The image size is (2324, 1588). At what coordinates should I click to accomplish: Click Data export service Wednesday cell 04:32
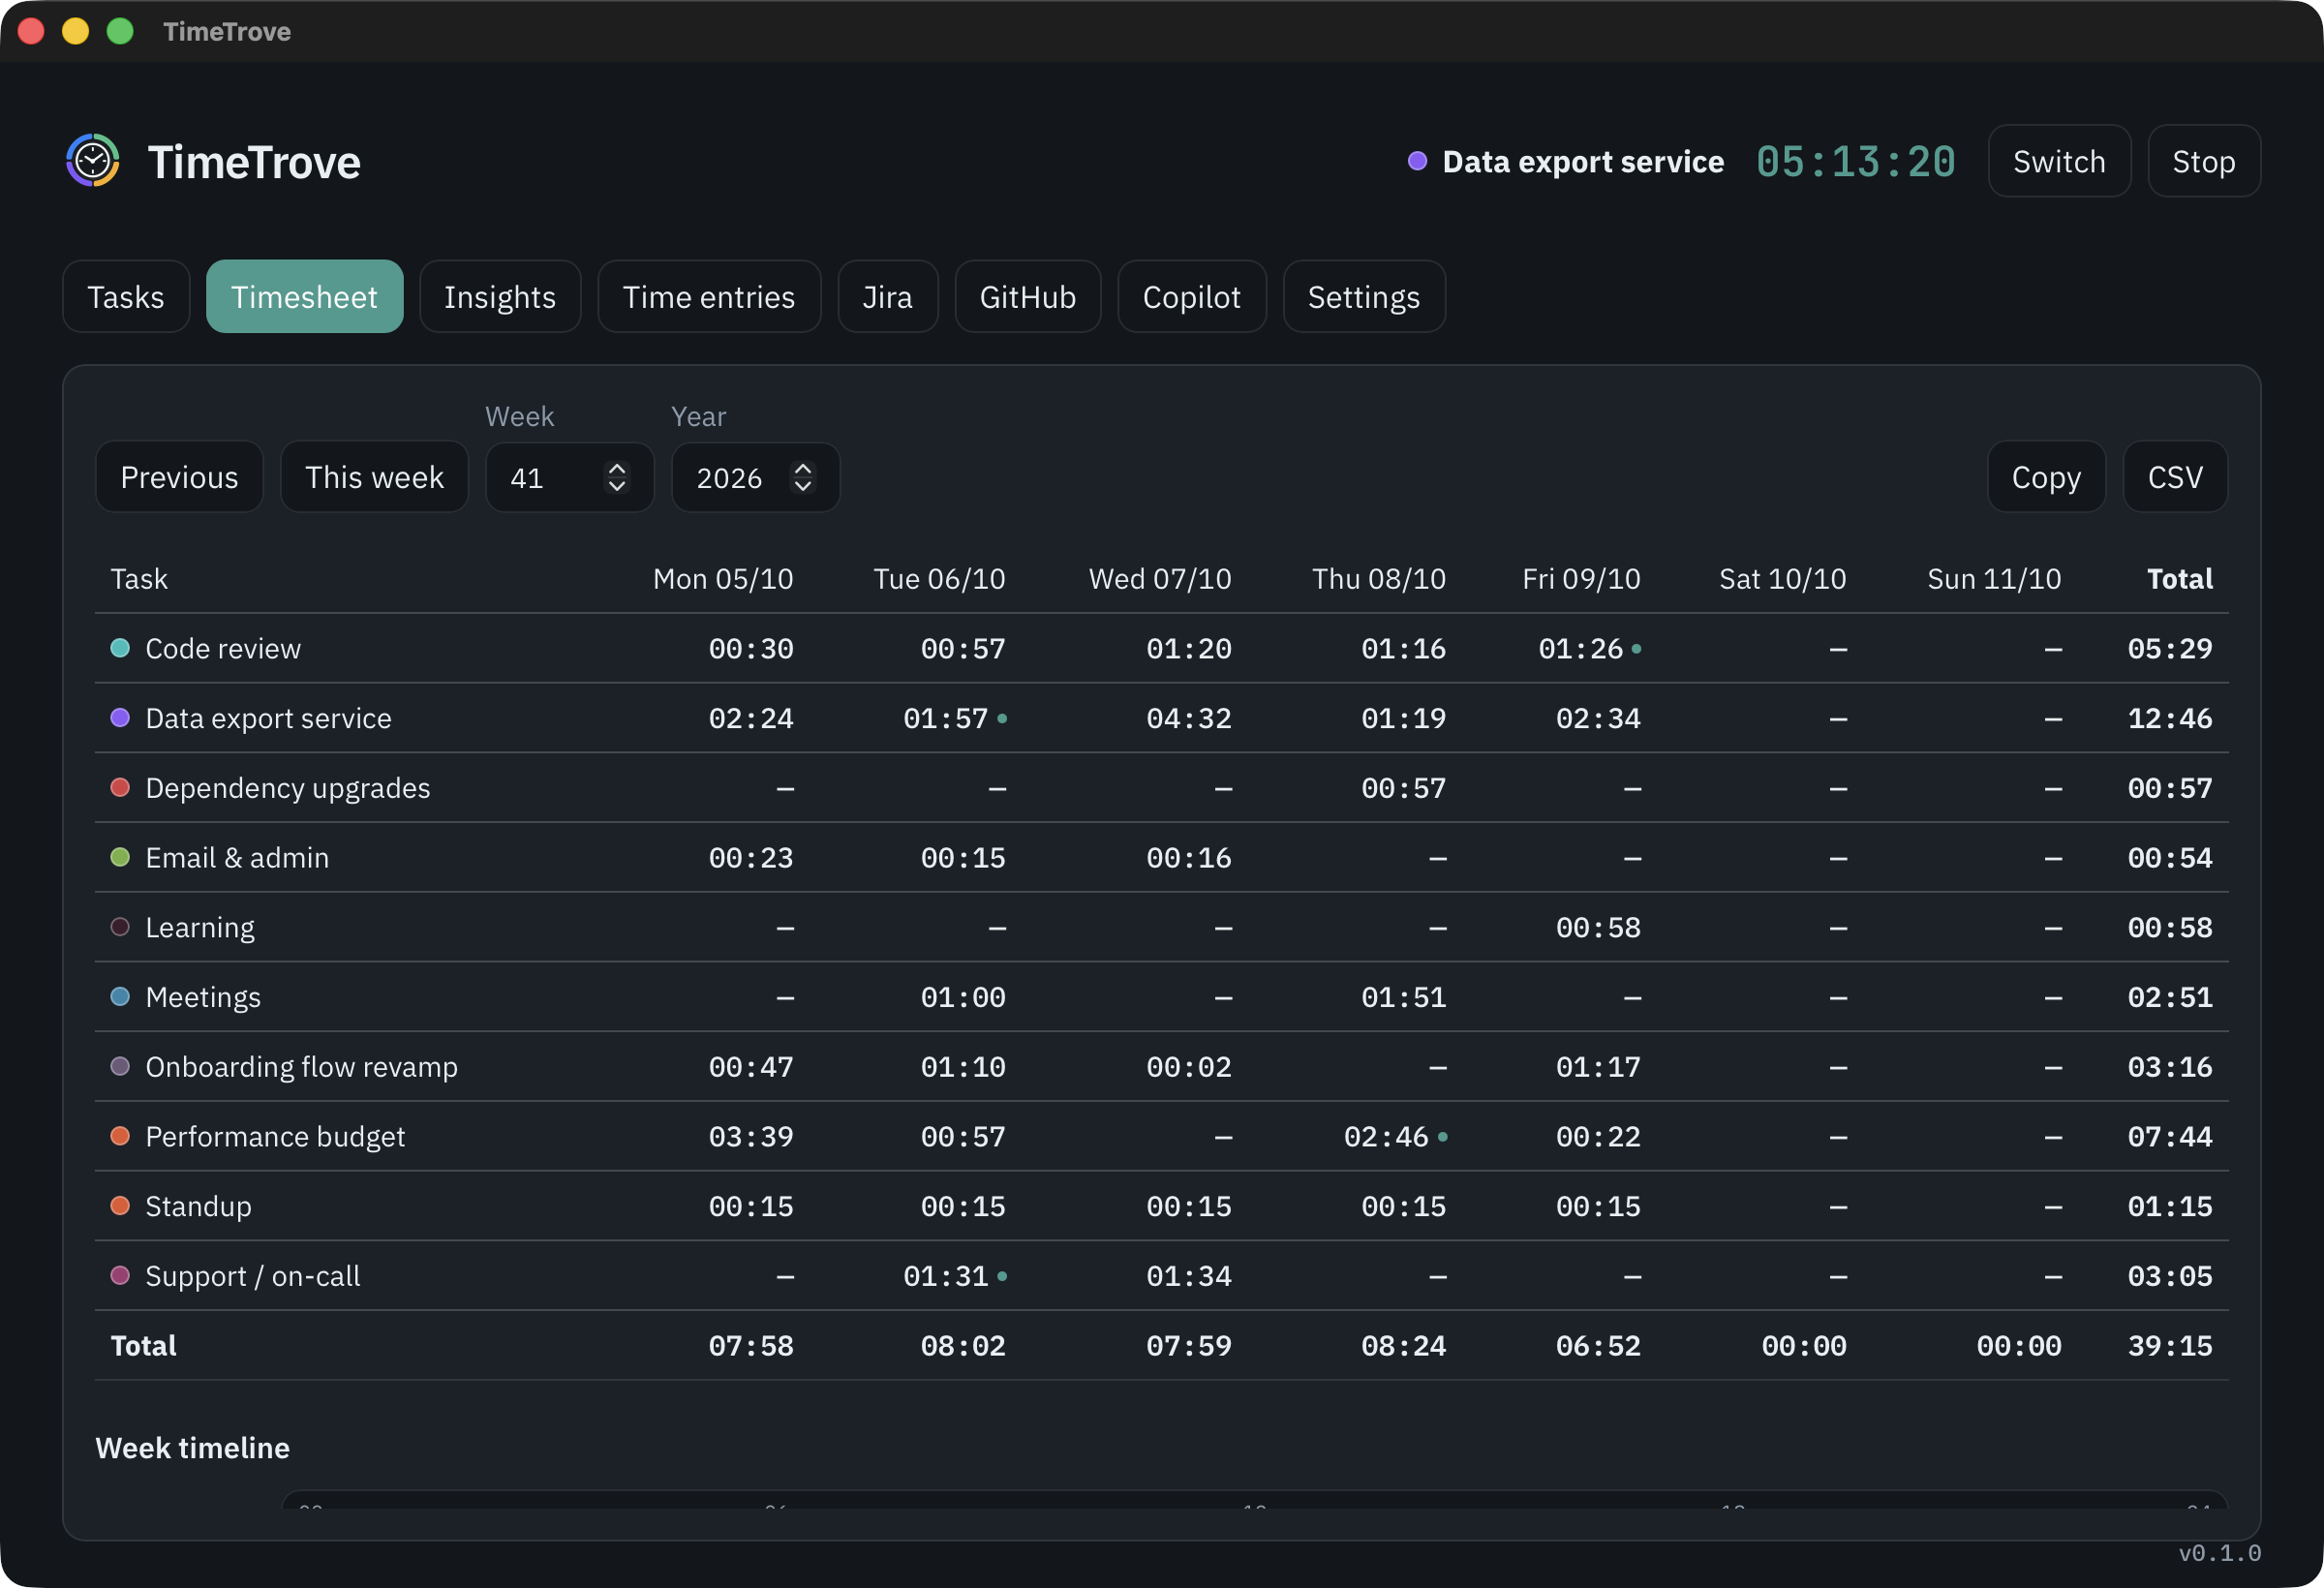tap(1189, 719)
